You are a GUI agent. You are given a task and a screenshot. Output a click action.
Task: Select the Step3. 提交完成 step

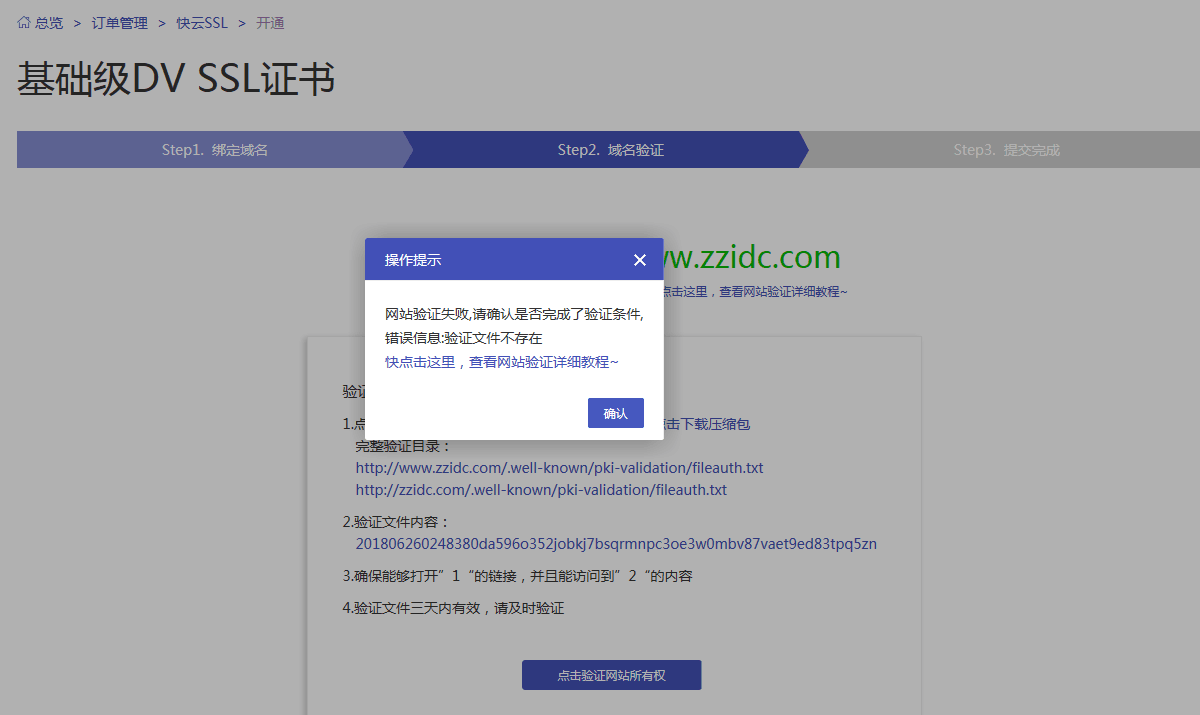(x=1006, y=150)
